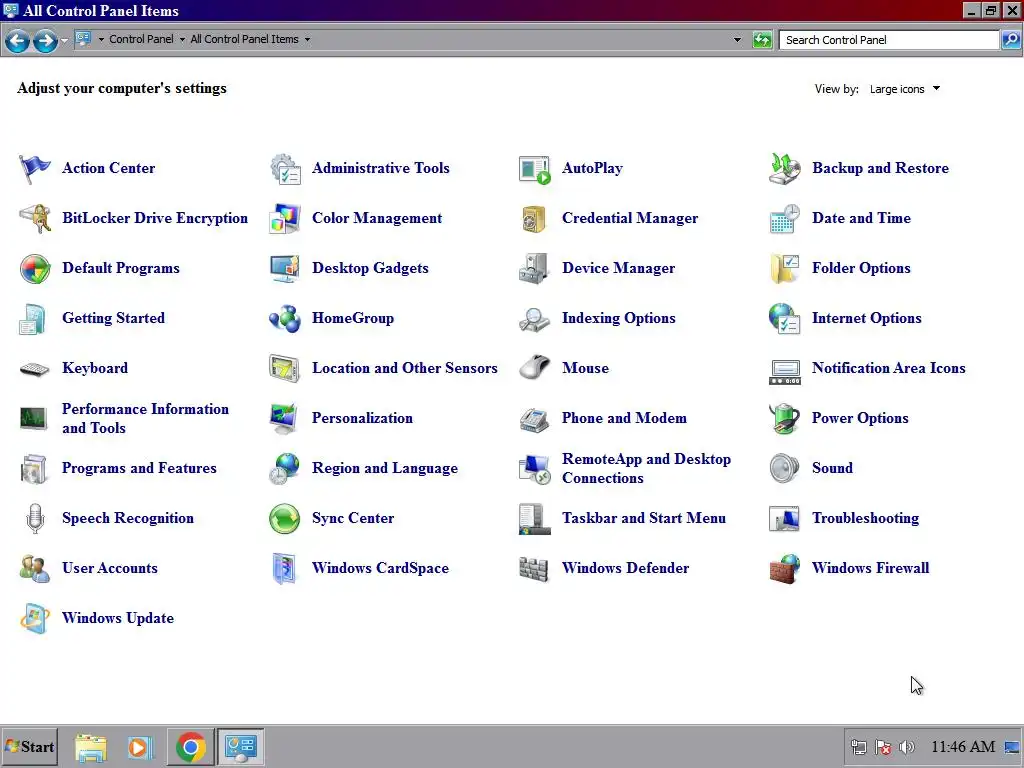Click the Search Control Panel field
Image resolution: width=1024 pixels, height=768 pixels.
(889, 40)
